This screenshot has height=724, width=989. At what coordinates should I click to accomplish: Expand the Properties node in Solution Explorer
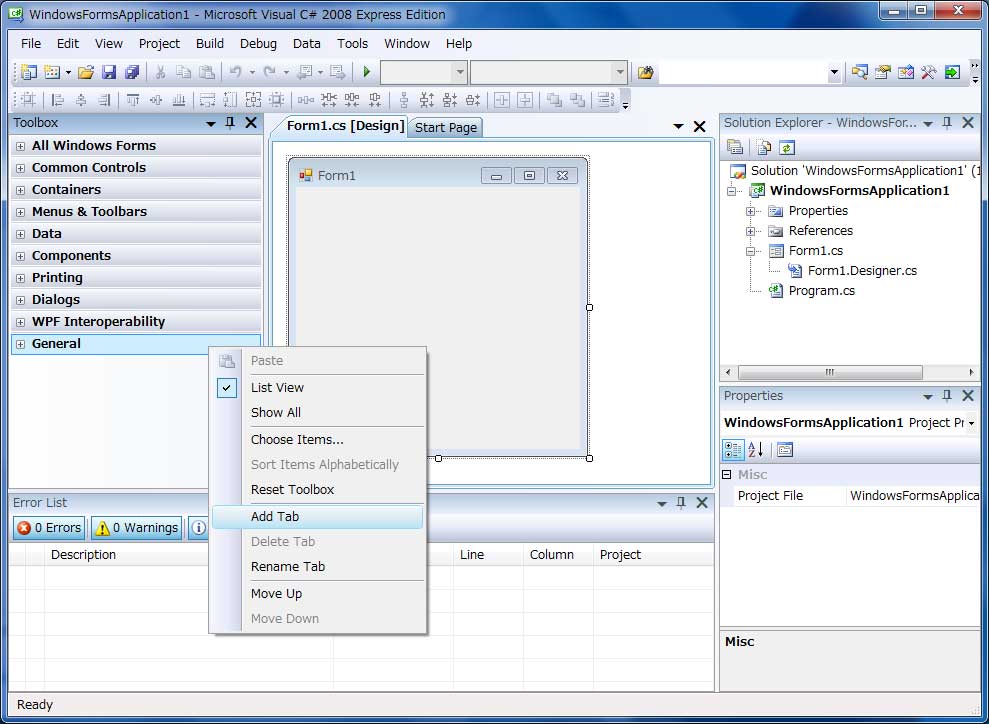751,211
